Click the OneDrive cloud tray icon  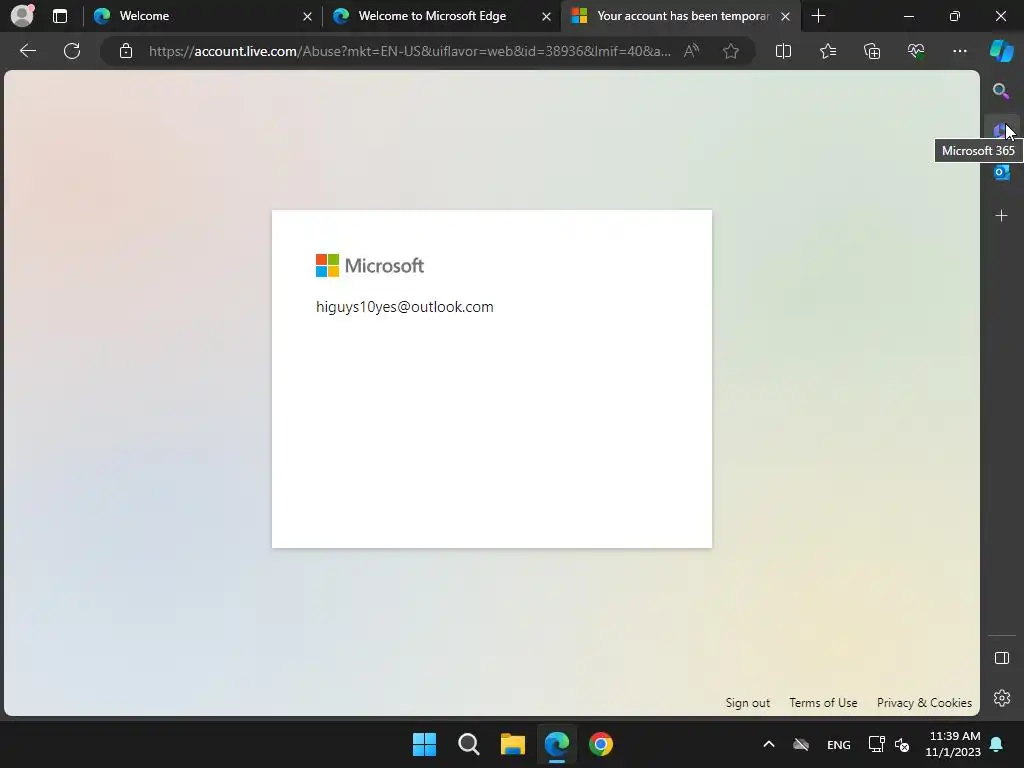coord(801,744)
